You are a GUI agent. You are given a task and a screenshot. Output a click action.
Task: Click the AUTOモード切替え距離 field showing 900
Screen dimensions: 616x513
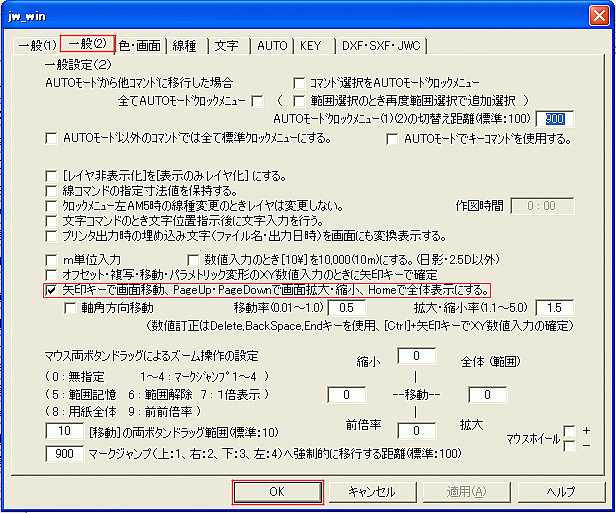point(554,119)
